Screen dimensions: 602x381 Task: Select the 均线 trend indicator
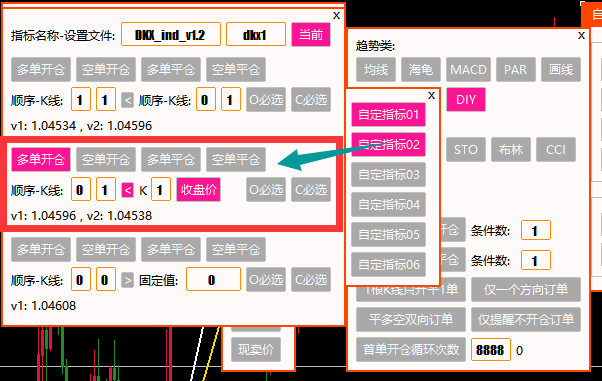coord(375,70)
